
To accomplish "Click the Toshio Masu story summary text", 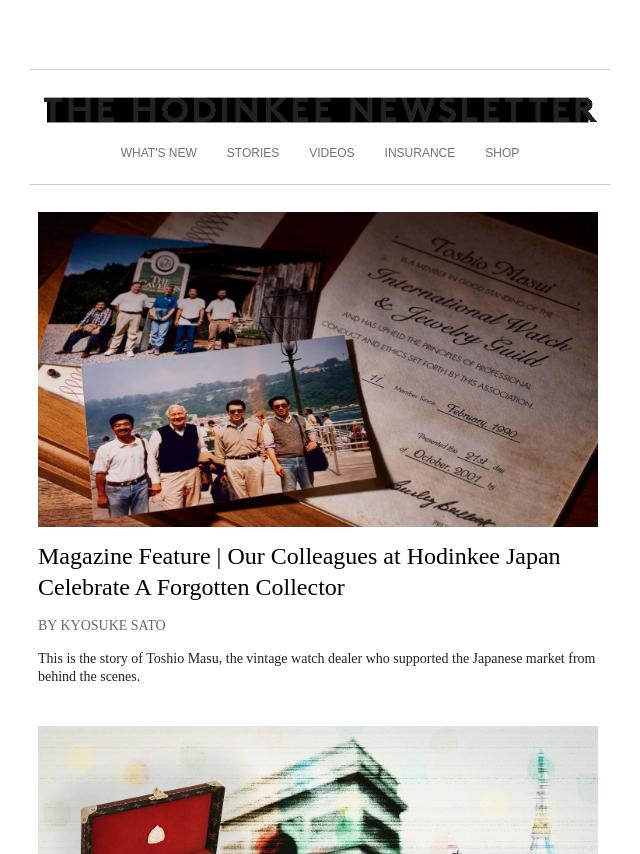I will [x=316, y=667].
